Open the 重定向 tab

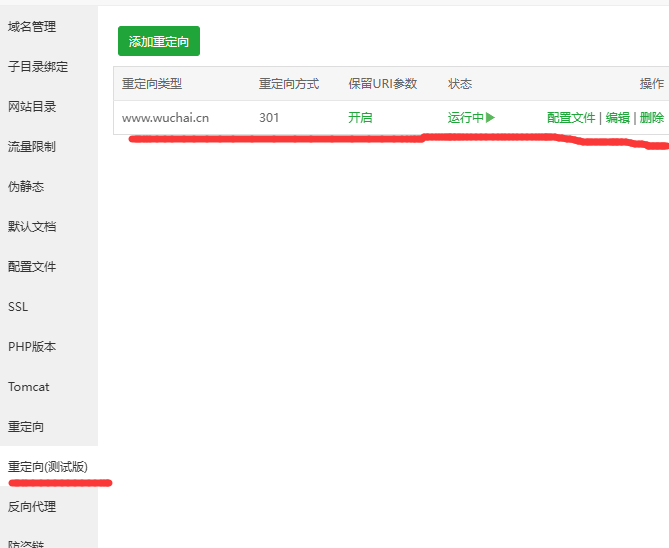pos(26,427)
